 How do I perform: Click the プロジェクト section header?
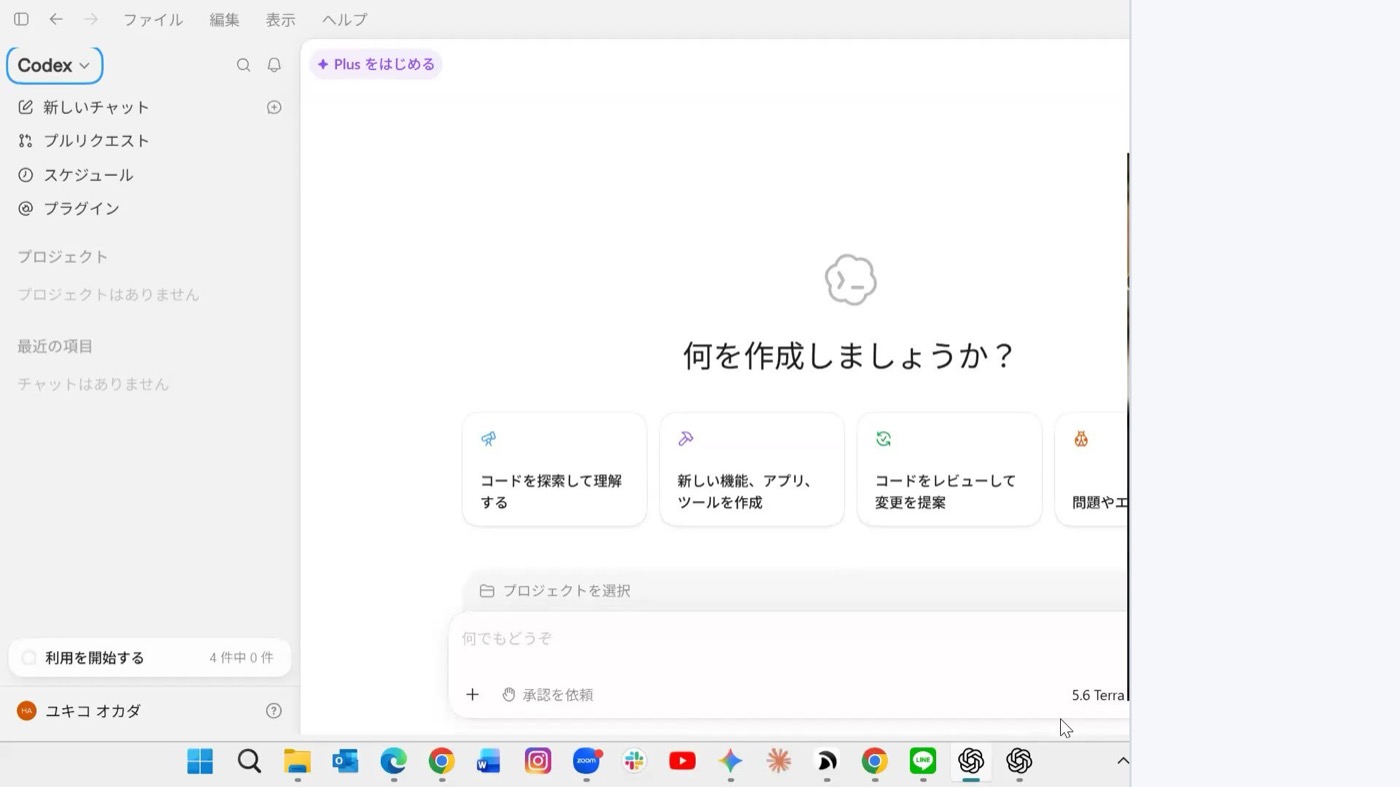(62, 257)
